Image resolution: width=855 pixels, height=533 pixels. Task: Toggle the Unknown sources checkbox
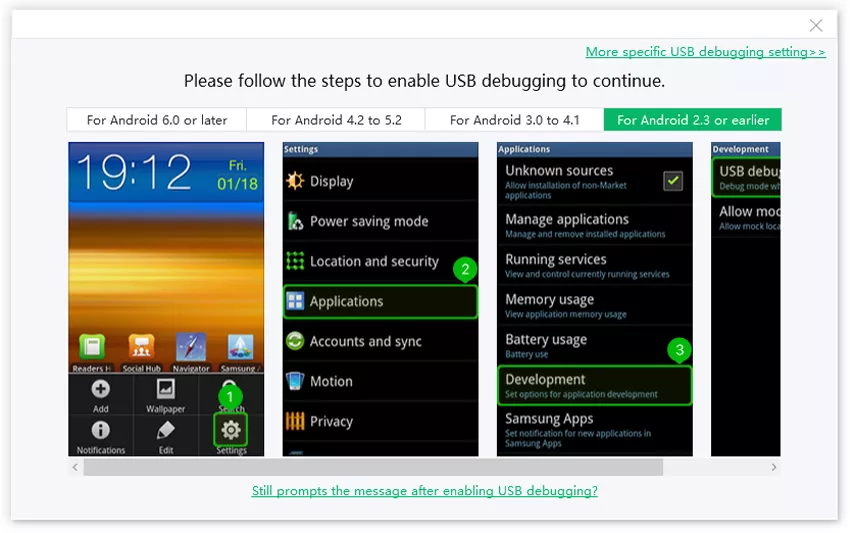coord(673,181)
